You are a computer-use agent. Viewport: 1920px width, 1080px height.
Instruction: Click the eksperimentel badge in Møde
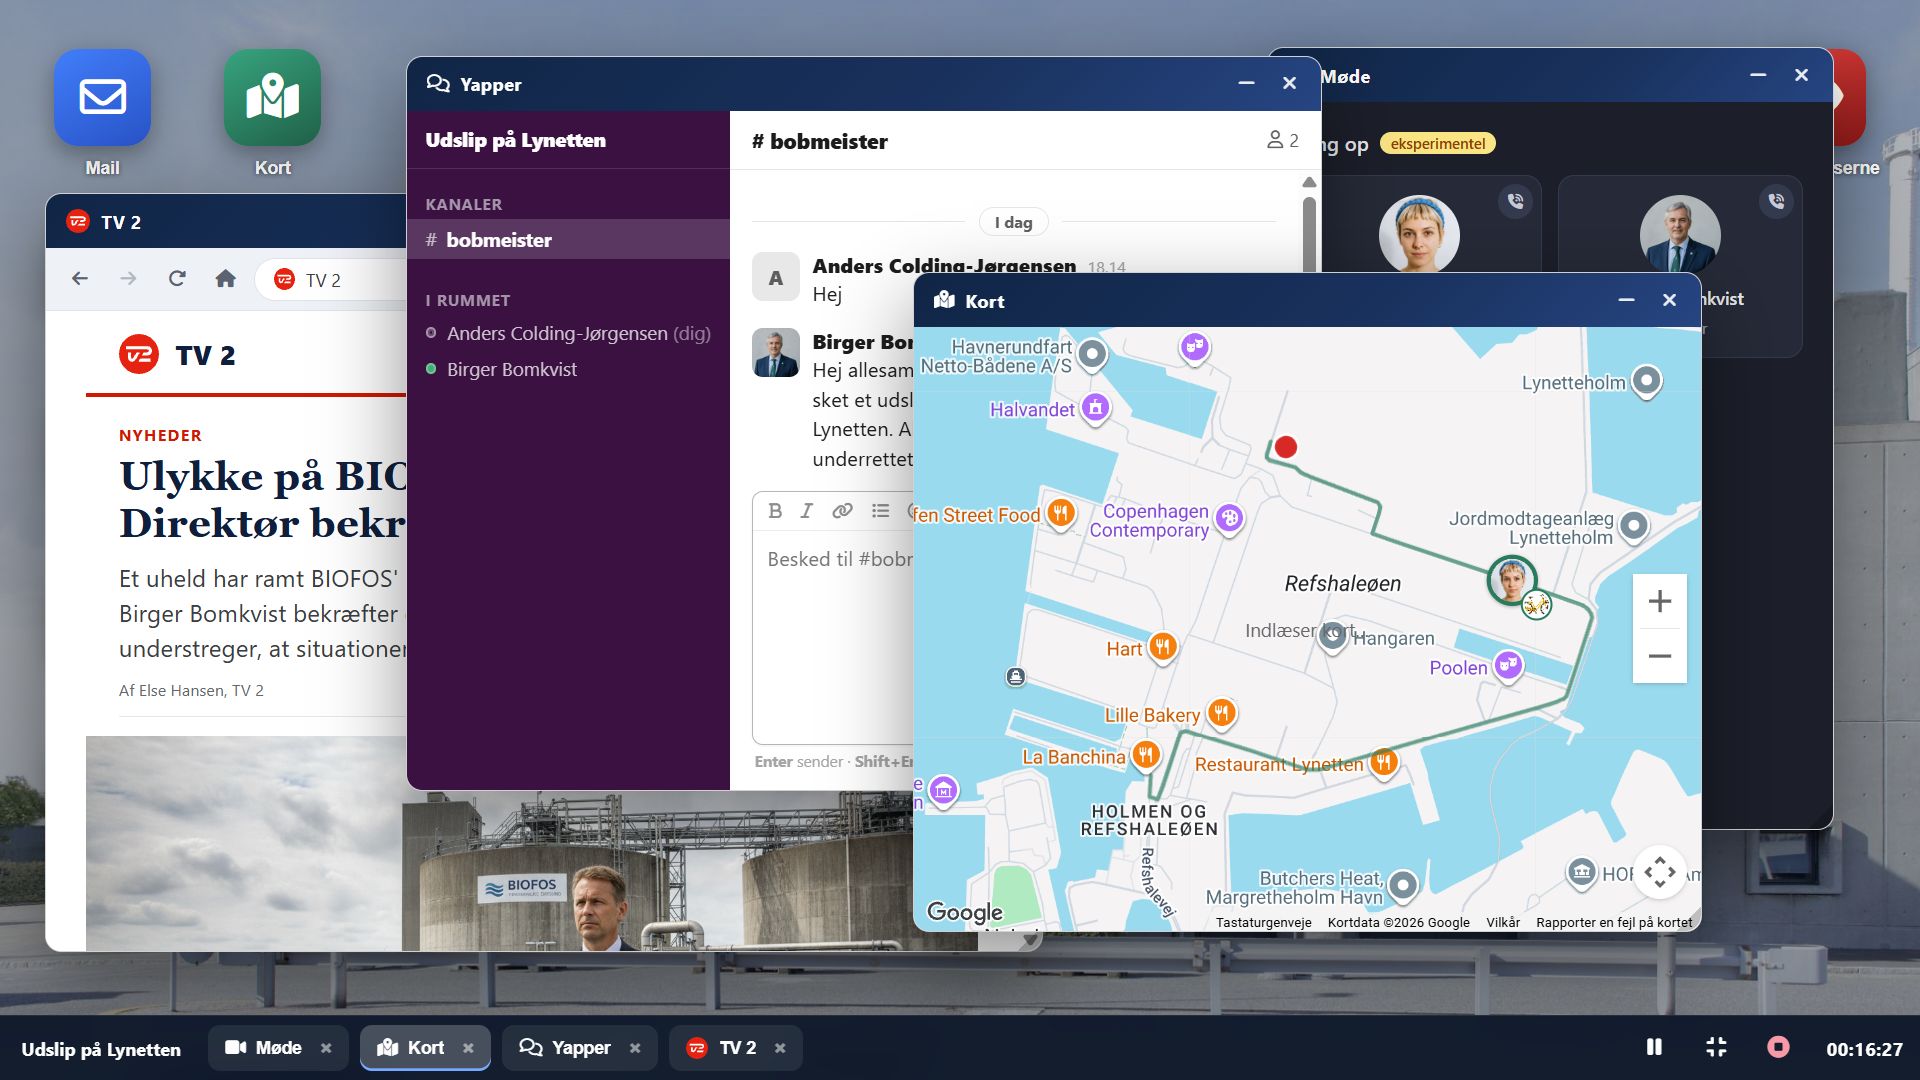click(x=1438, y=143)
